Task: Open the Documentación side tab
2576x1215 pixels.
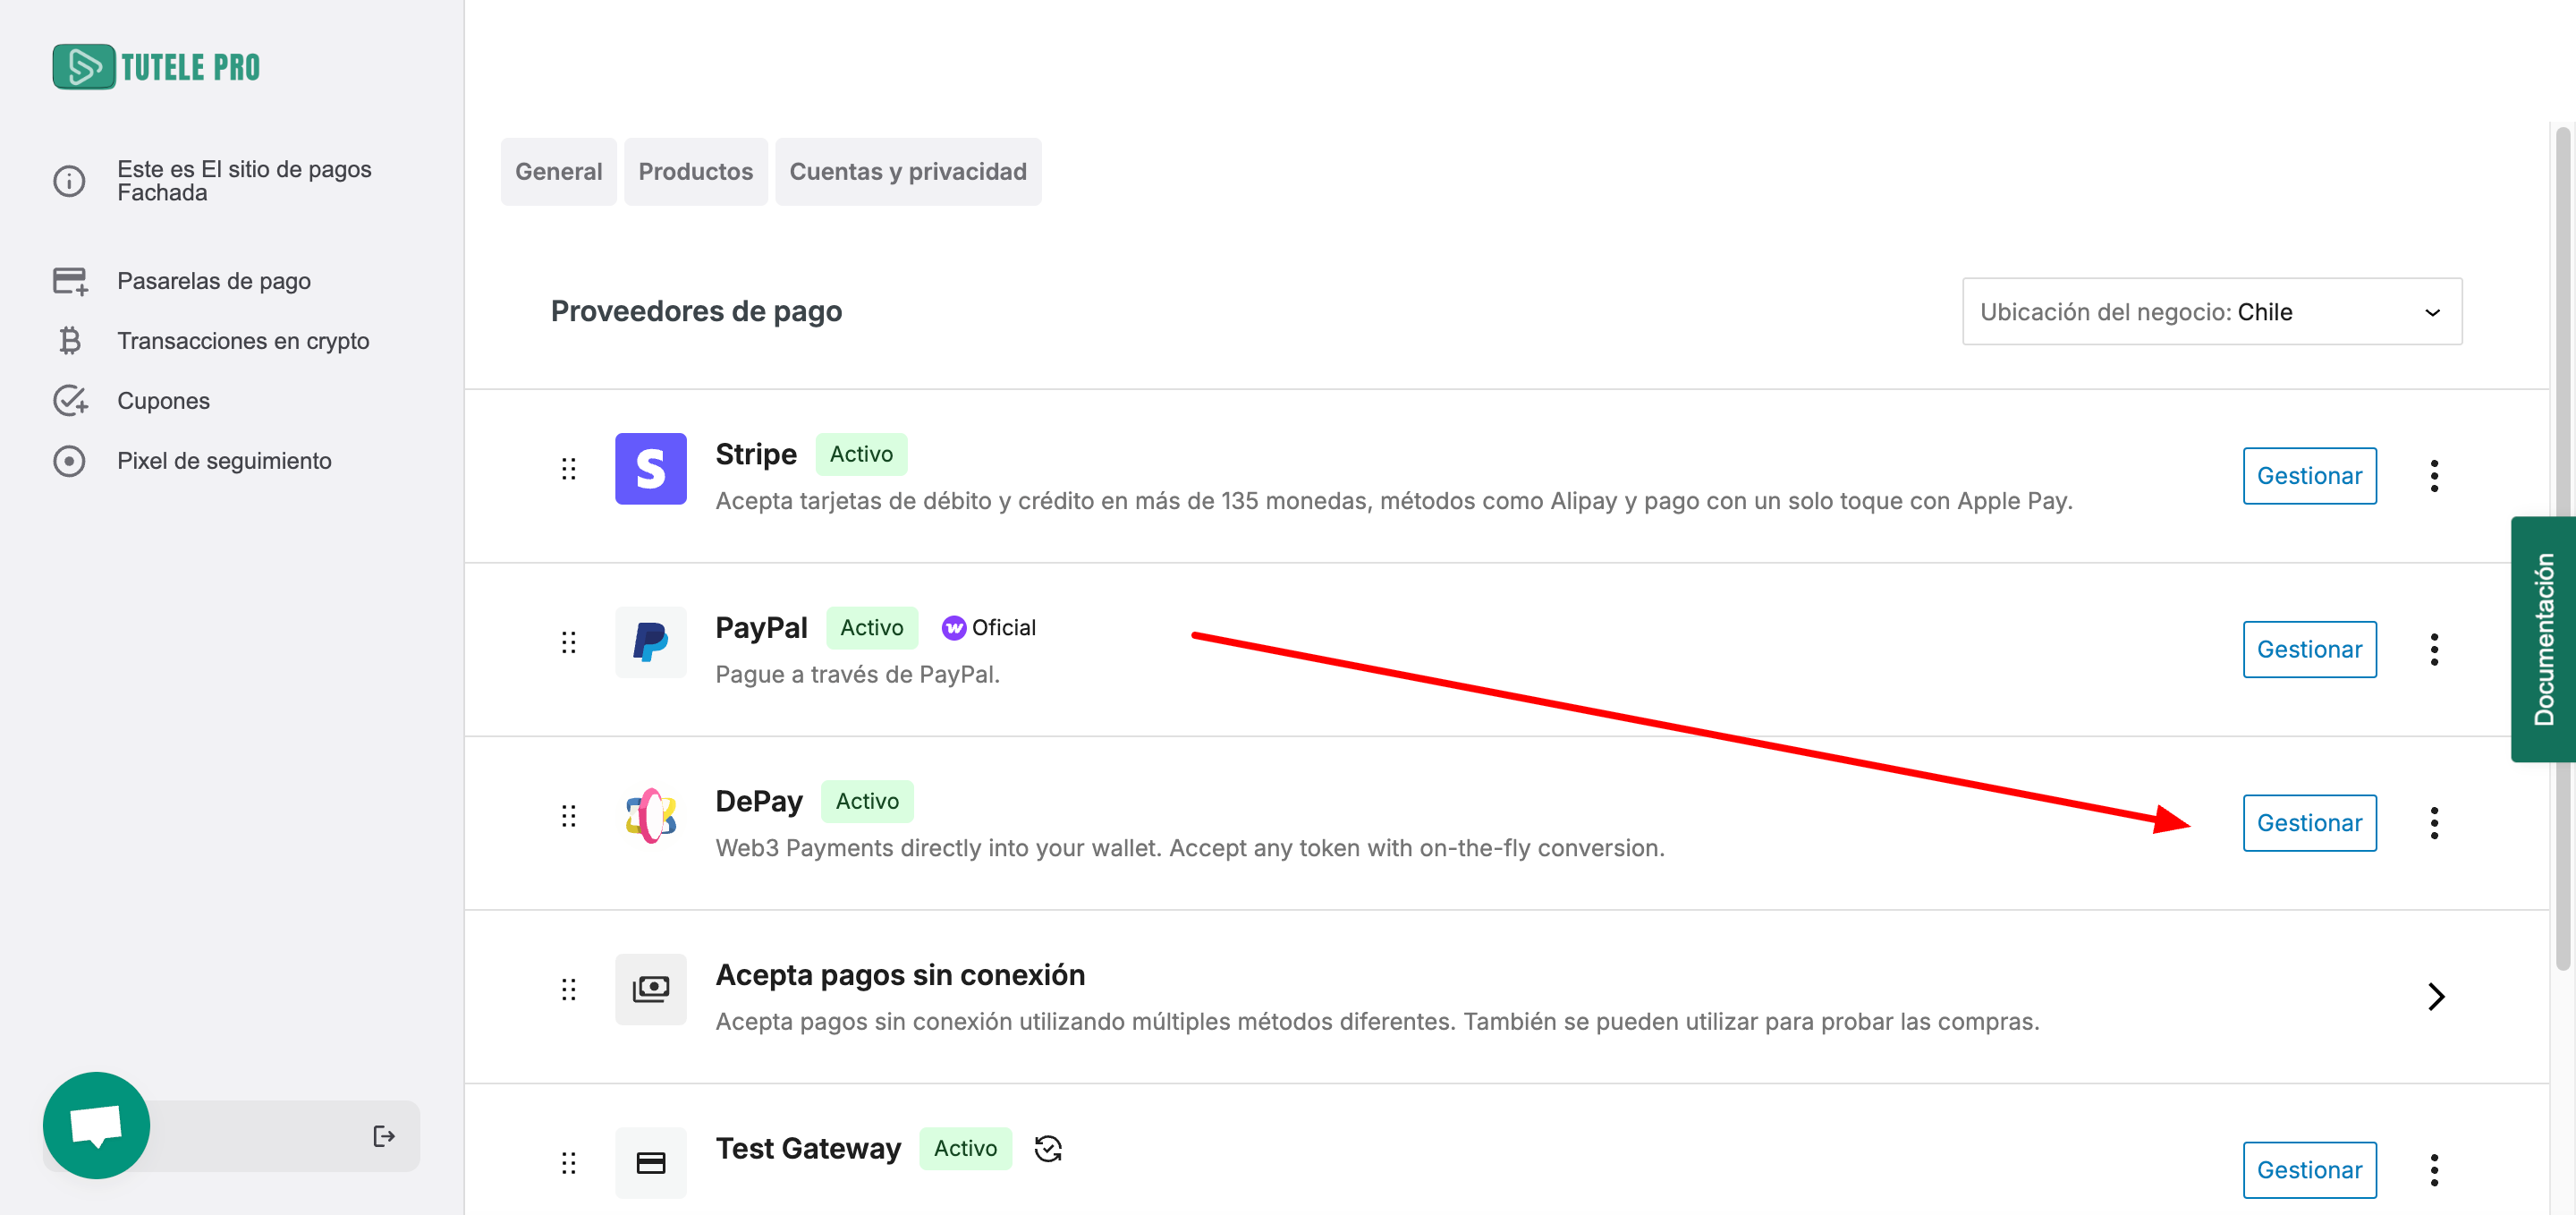Action: [2542, 639]
